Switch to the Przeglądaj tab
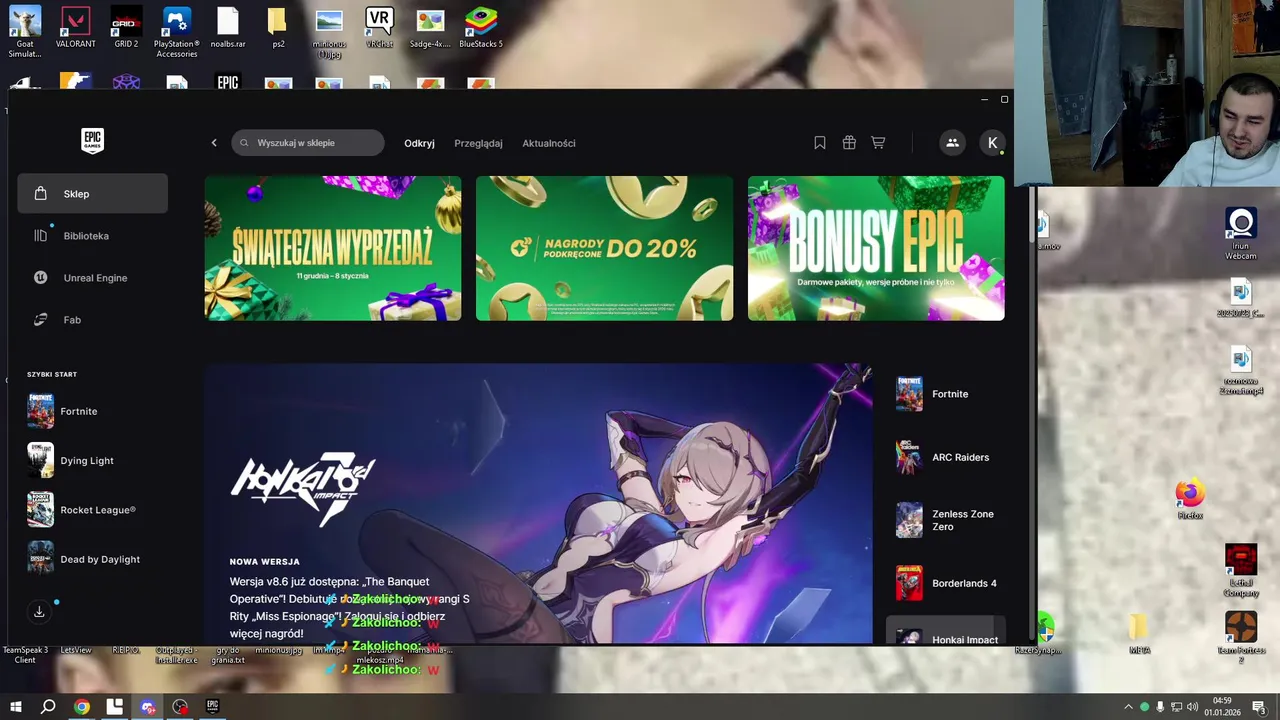 click(478, 143)
